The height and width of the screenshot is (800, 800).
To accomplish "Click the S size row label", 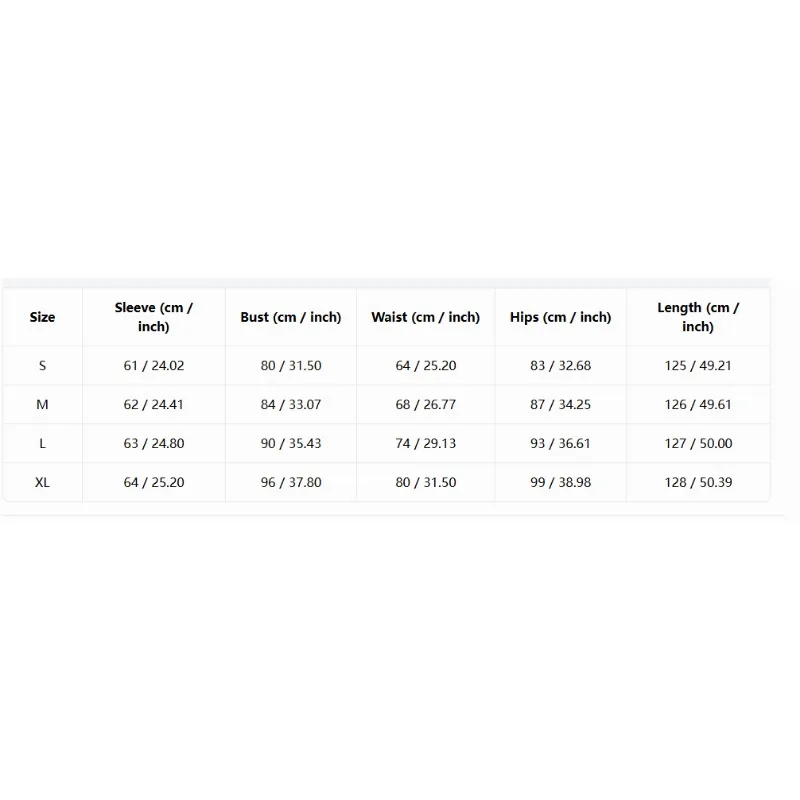I will (x=42, y=366).
